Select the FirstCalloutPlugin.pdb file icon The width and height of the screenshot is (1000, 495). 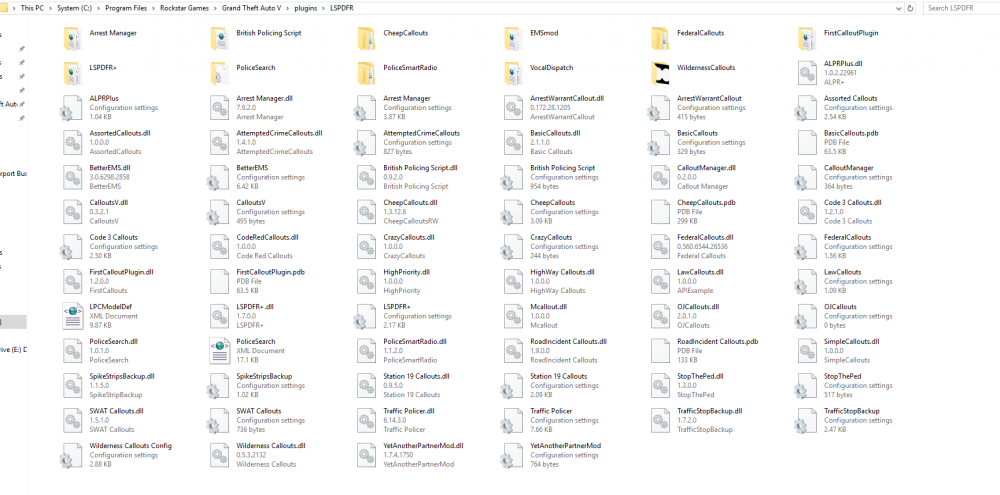(220, 282)
